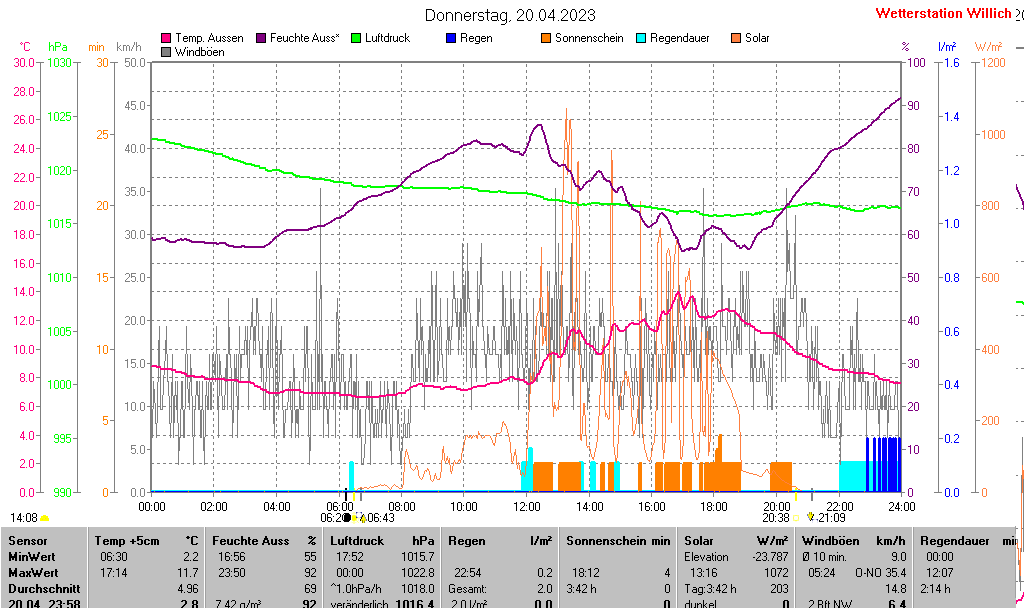The height and width of the screenshot is (608, 1024).
Task: Click the cyan Regendauer legend swatch
Action: [641, 39]
